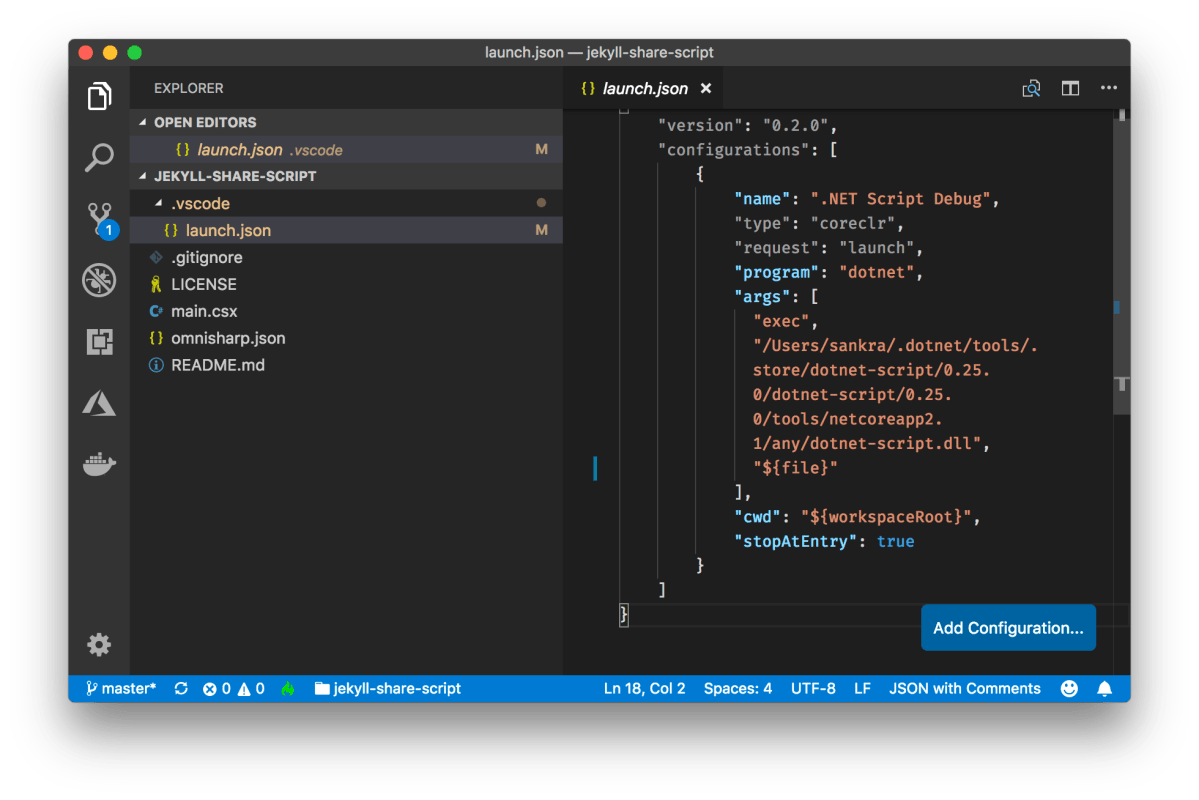Select the launch.json editor tab

pos(645,89)
